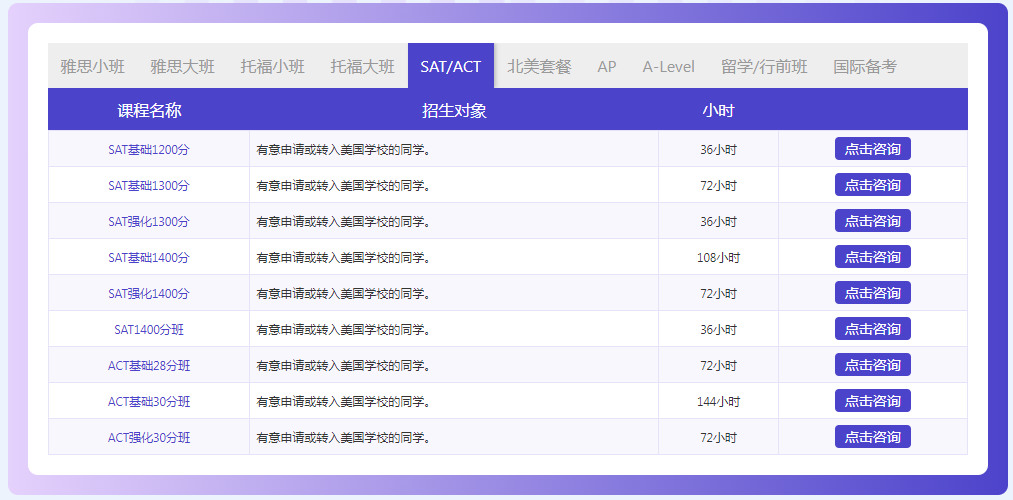1013x500 pixels.
Task: Open the SAT基础1200分 course link
Action: (x=149, y=149)
